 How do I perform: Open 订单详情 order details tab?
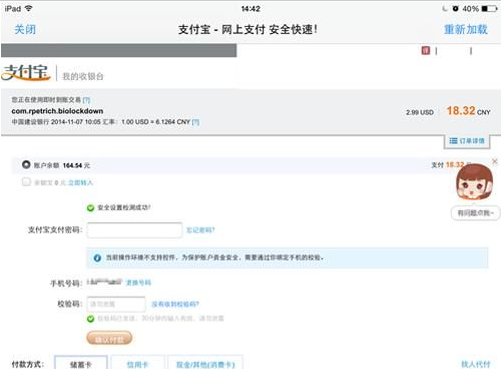467,141
